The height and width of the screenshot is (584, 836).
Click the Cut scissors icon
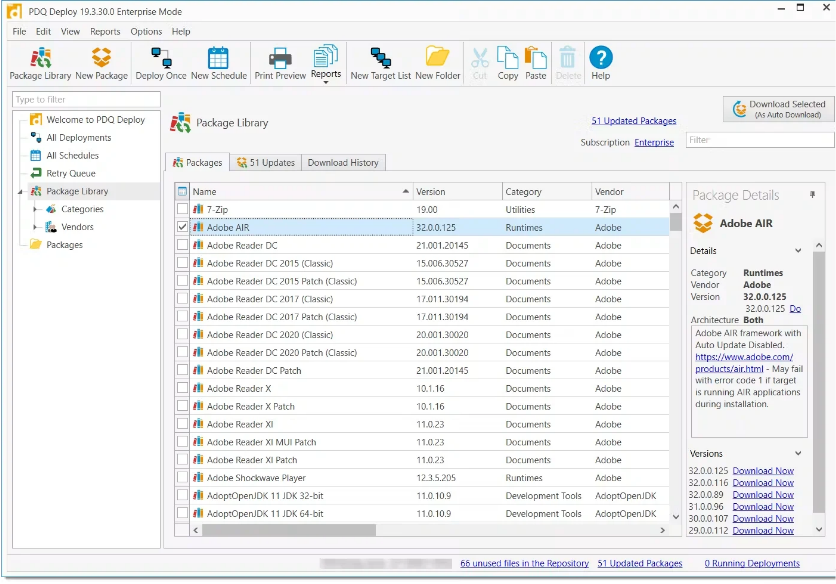point(480,63)
